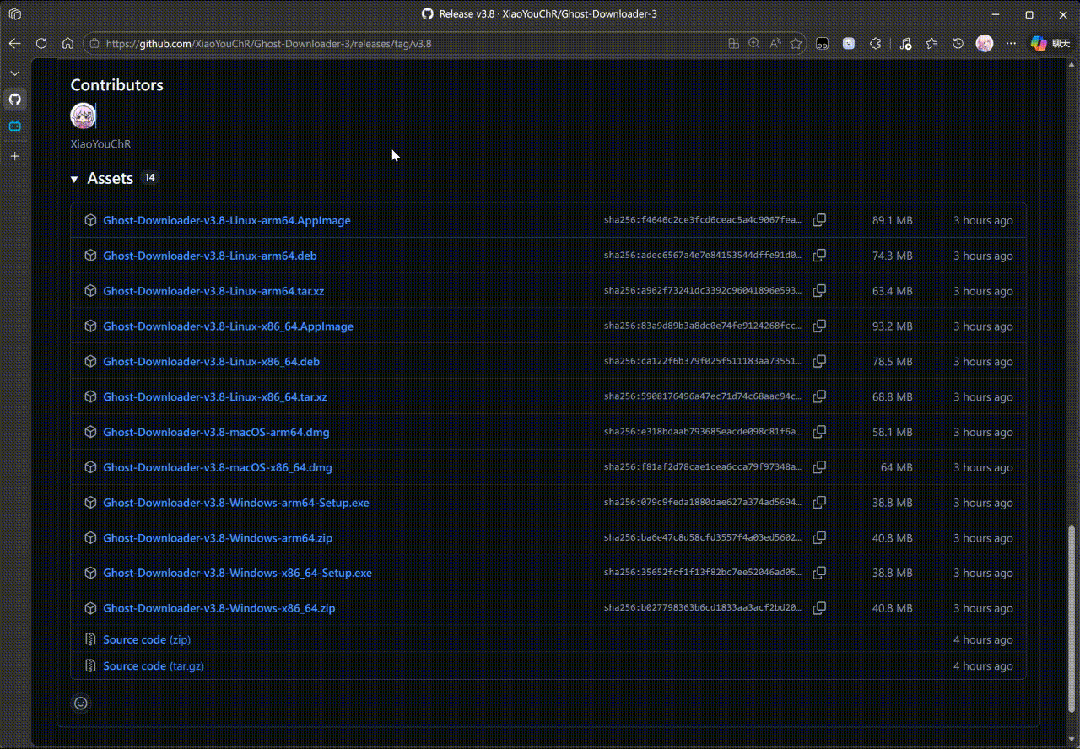Open the browser extensions puzzle icon

click(875, 43)
